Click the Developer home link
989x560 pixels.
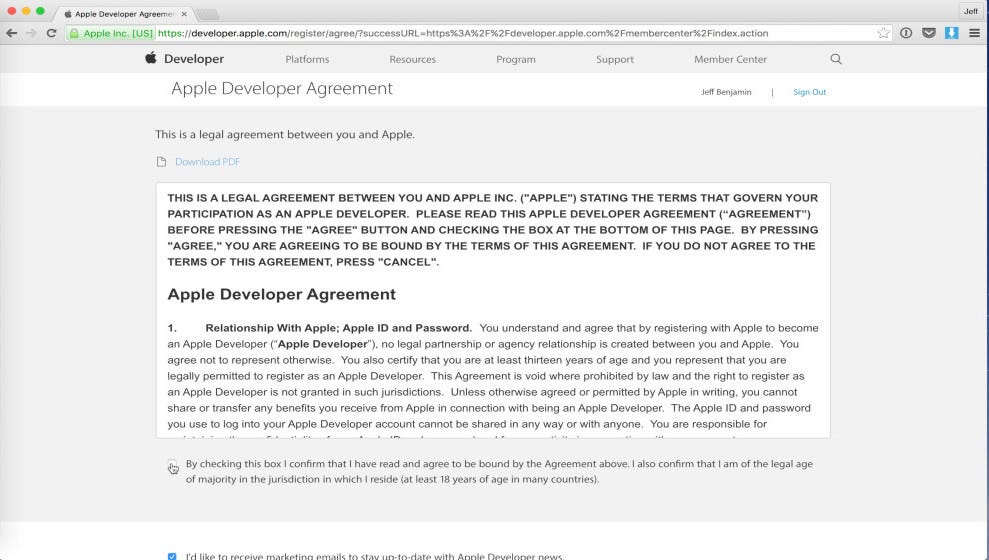click(194, 59)
